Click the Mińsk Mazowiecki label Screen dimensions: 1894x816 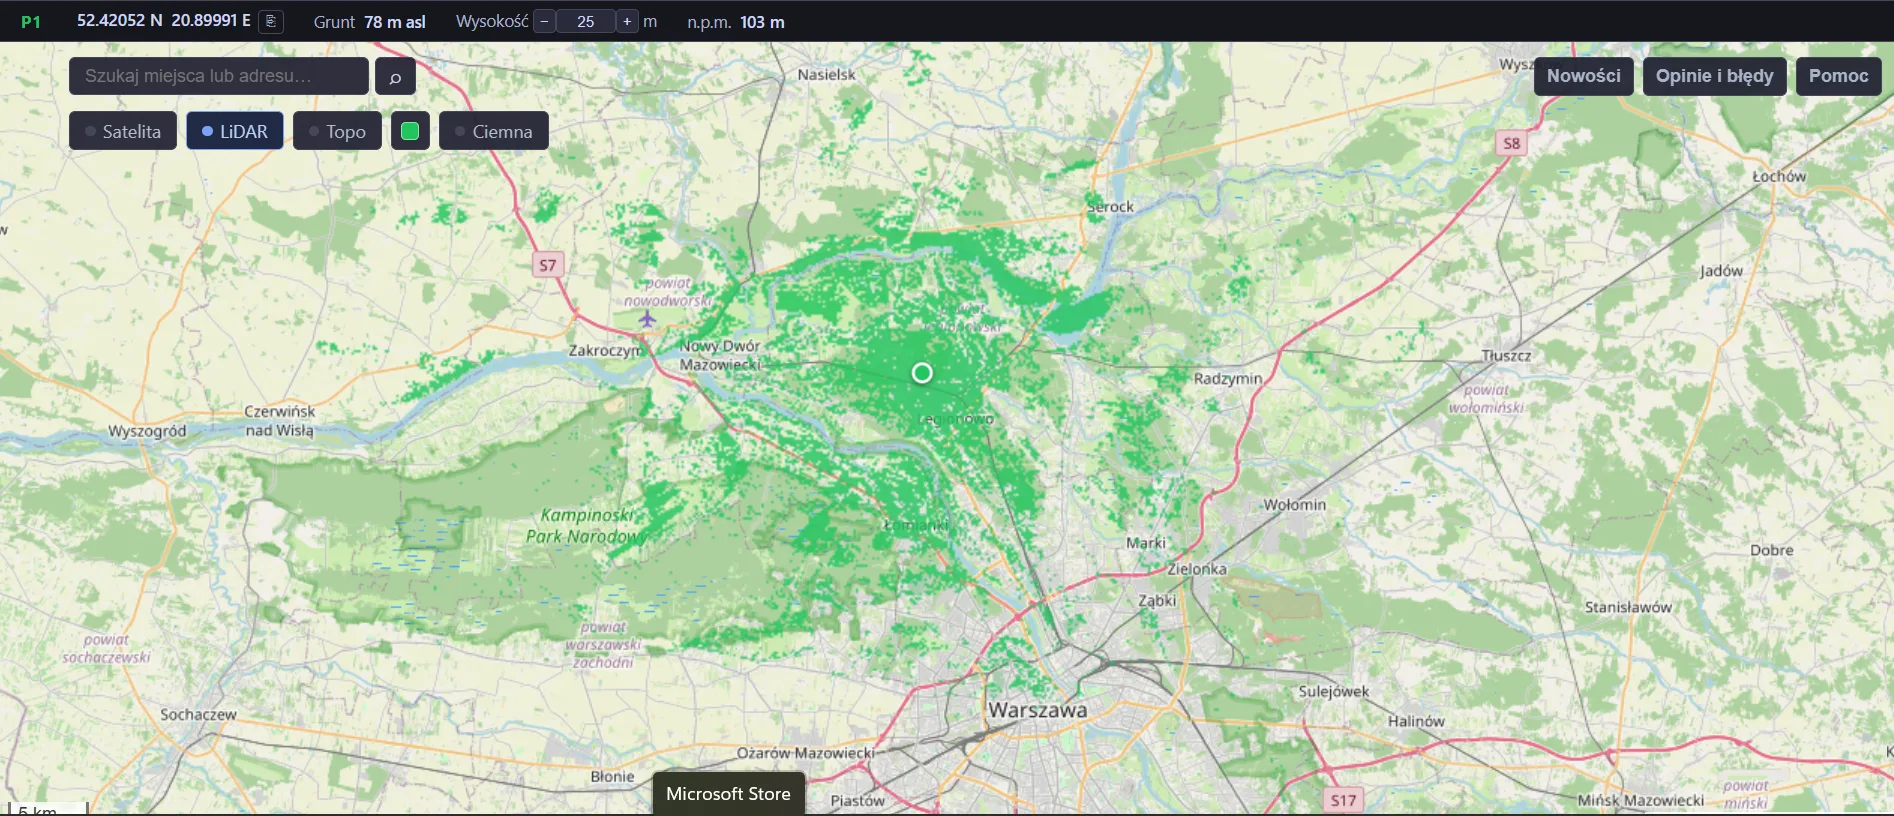pyautogui.click(x=1641, y=800)
